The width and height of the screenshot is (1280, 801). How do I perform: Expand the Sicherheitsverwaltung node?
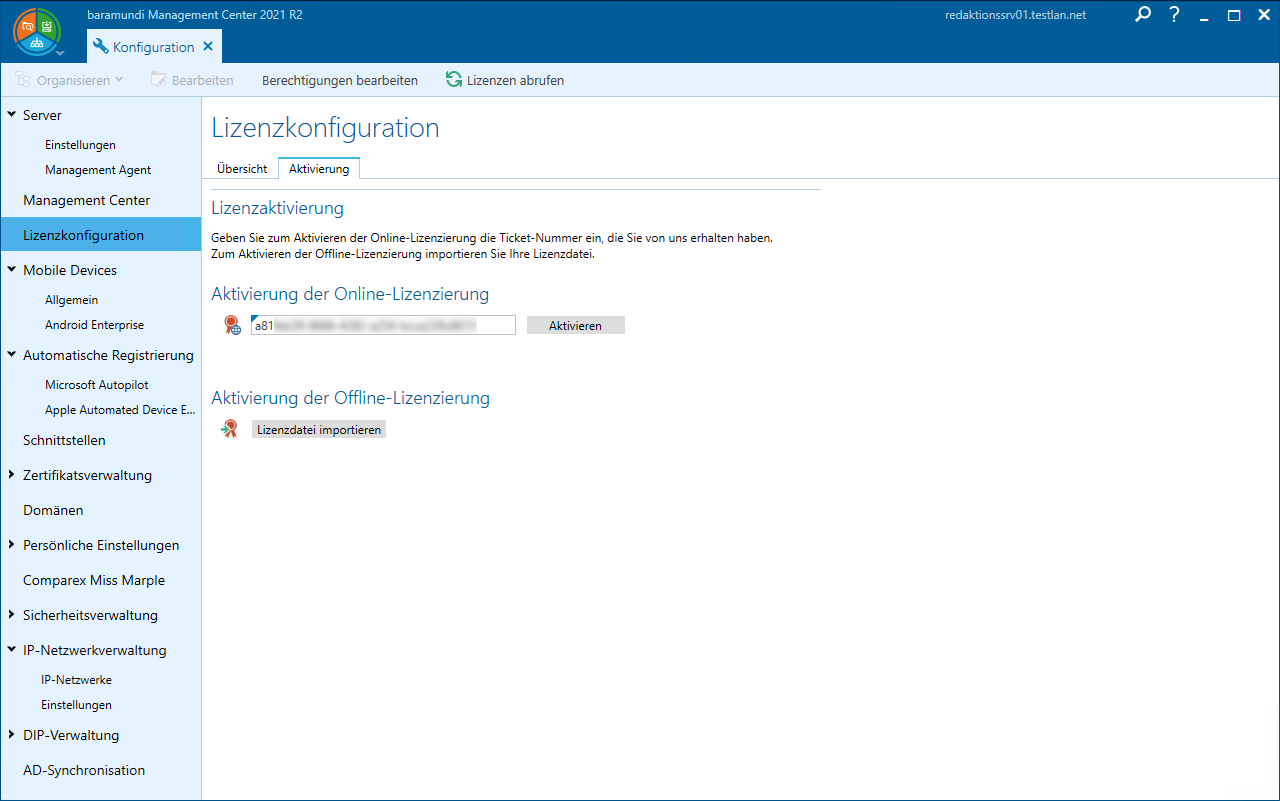(x=11, y=615)
